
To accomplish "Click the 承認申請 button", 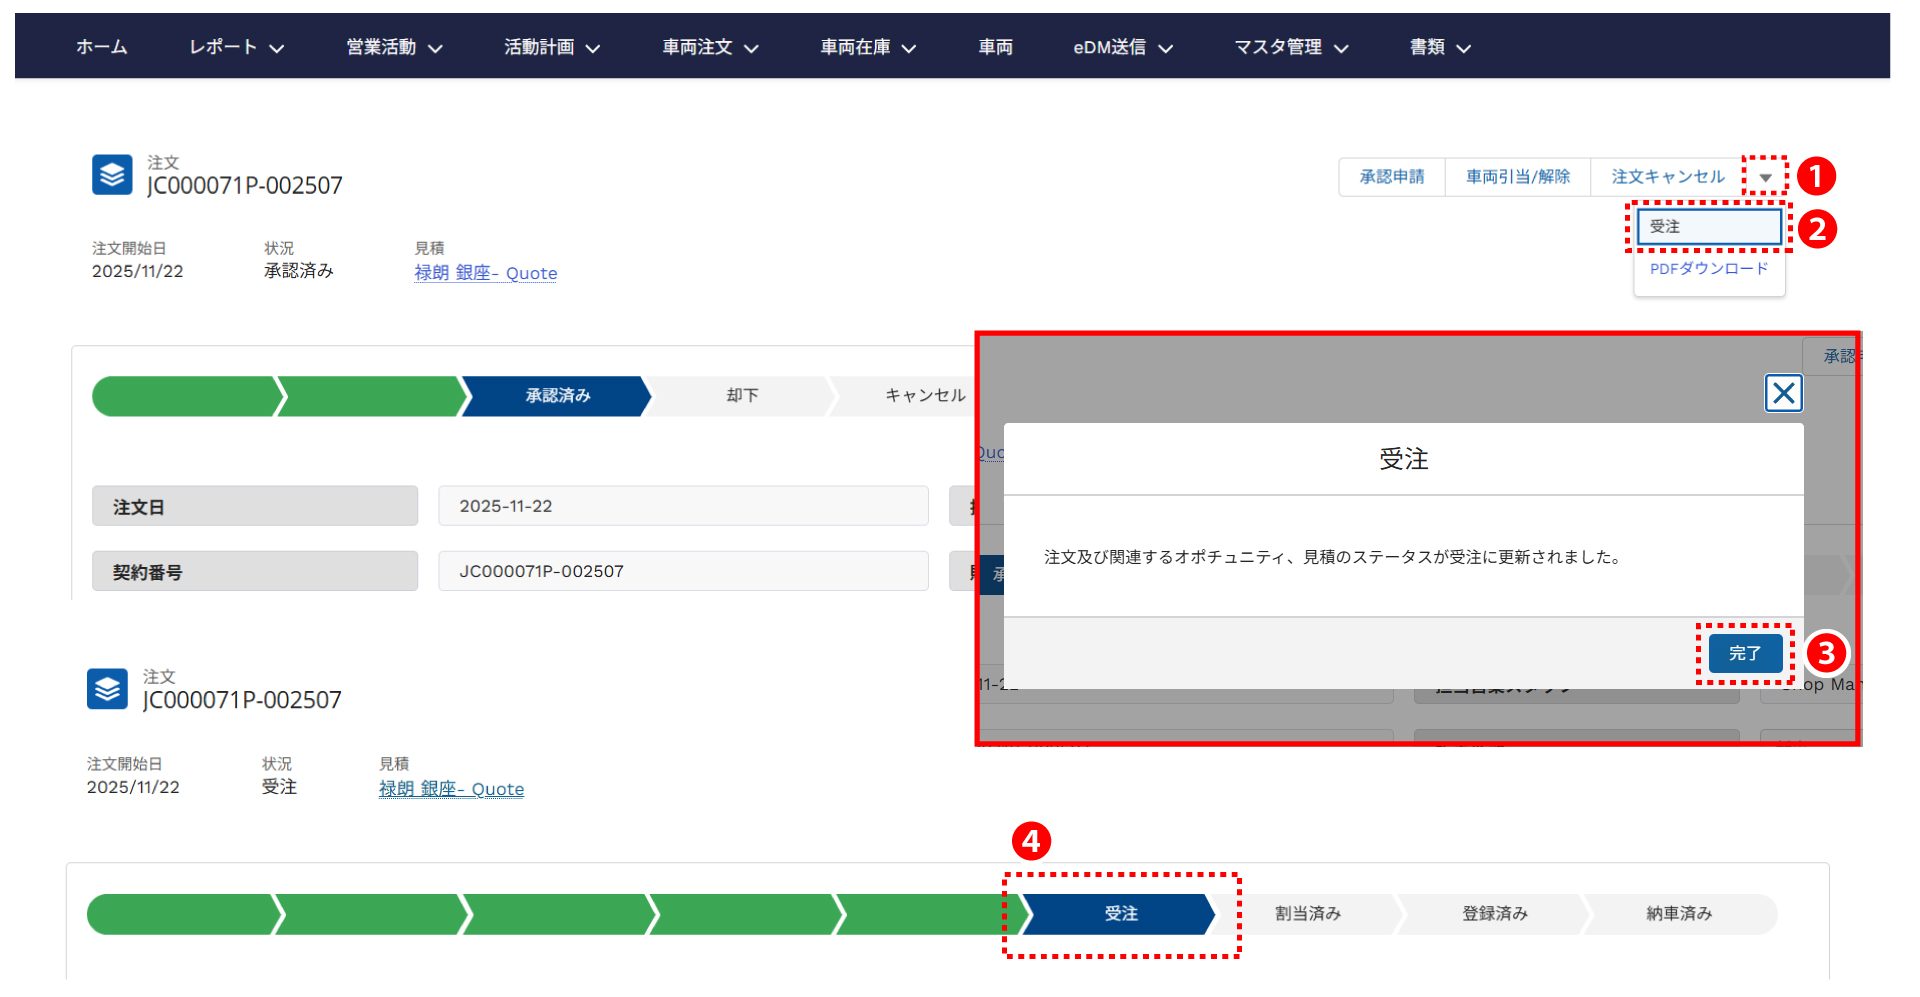I will tap(1391, 177).
